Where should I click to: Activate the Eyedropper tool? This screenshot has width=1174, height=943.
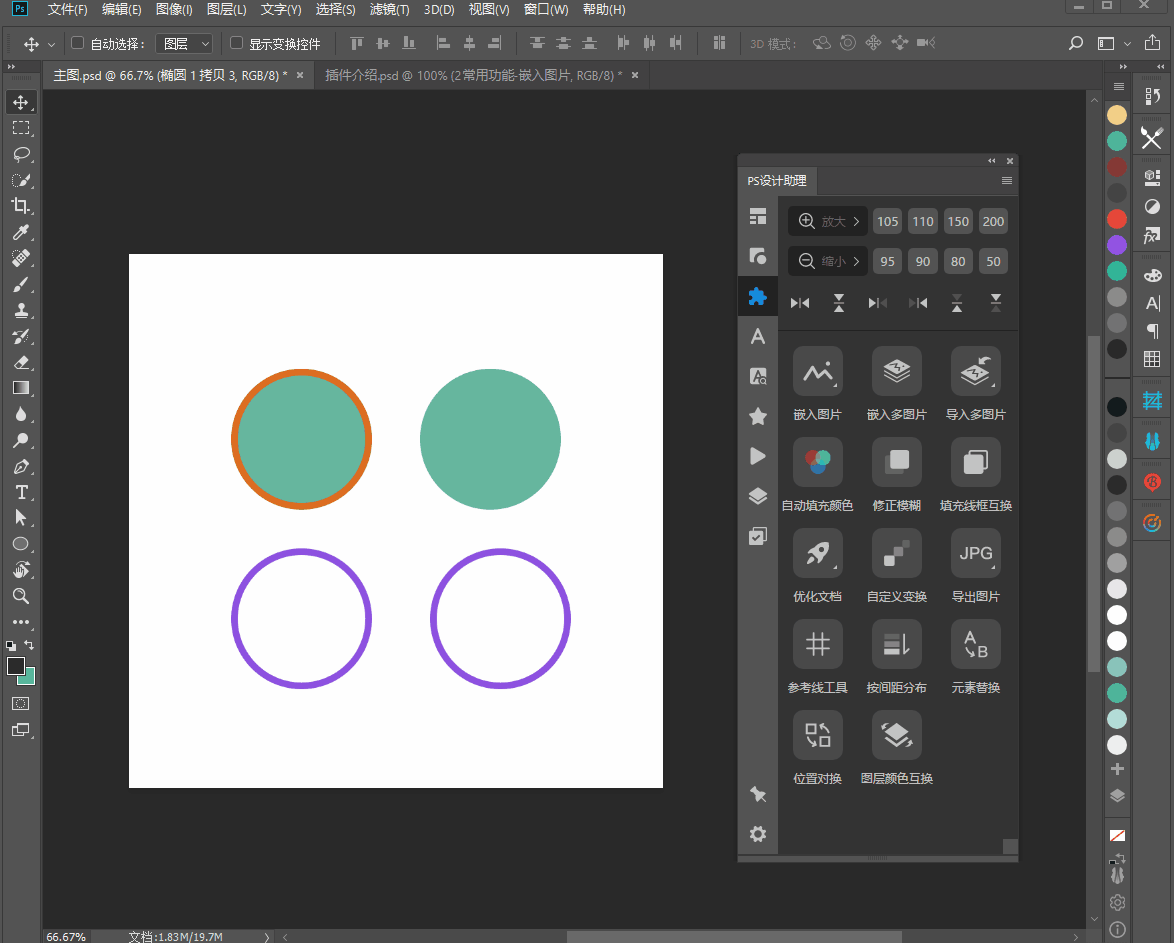tap(21, 232)
